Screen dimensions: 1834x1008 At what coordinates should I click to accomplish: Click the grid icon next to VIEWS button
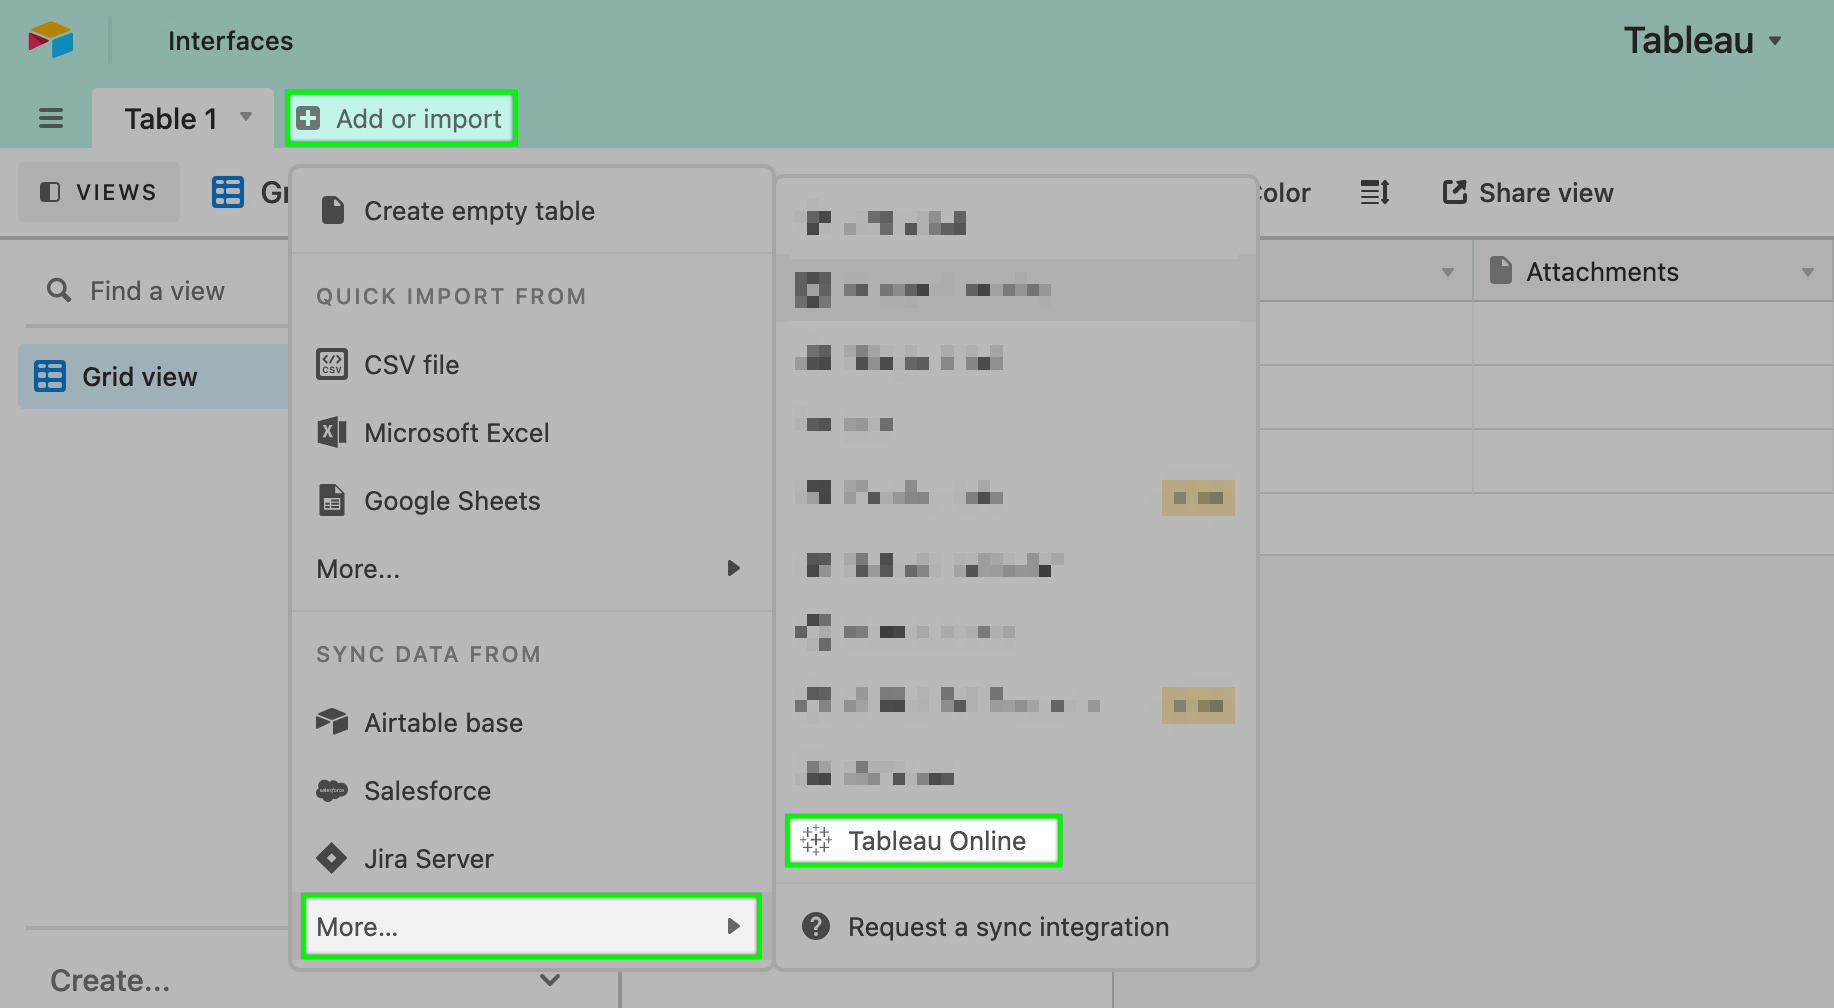point(228,192)
